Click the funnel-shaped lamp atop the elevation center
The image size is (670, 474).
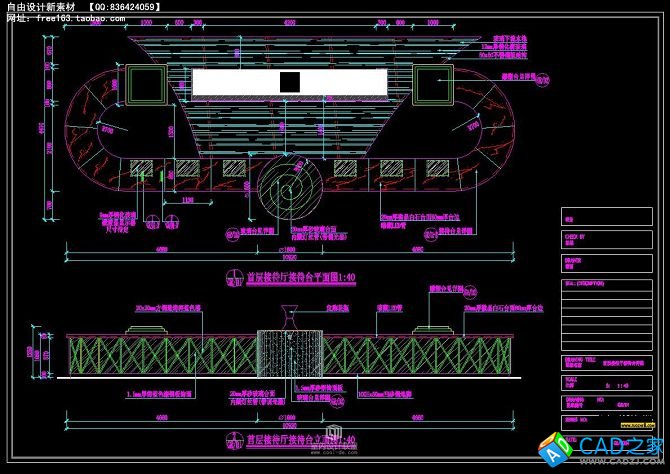pos(288,318)
